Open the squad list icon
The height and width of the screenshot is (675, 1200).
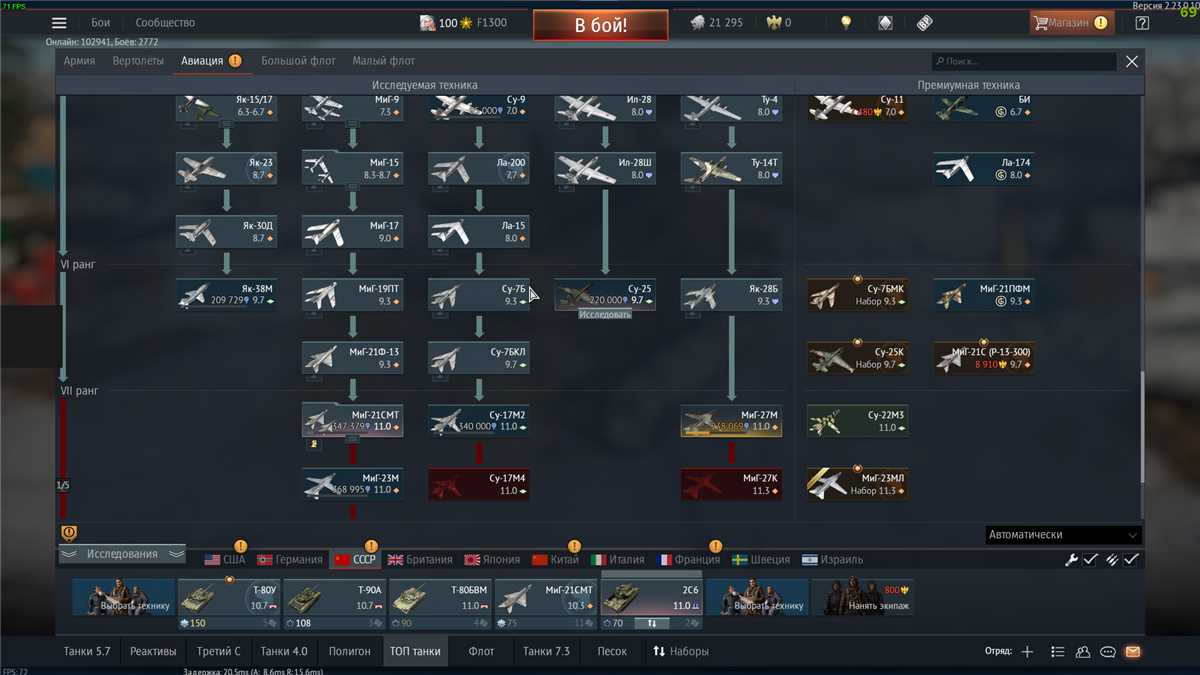(x=1058, y=652)
